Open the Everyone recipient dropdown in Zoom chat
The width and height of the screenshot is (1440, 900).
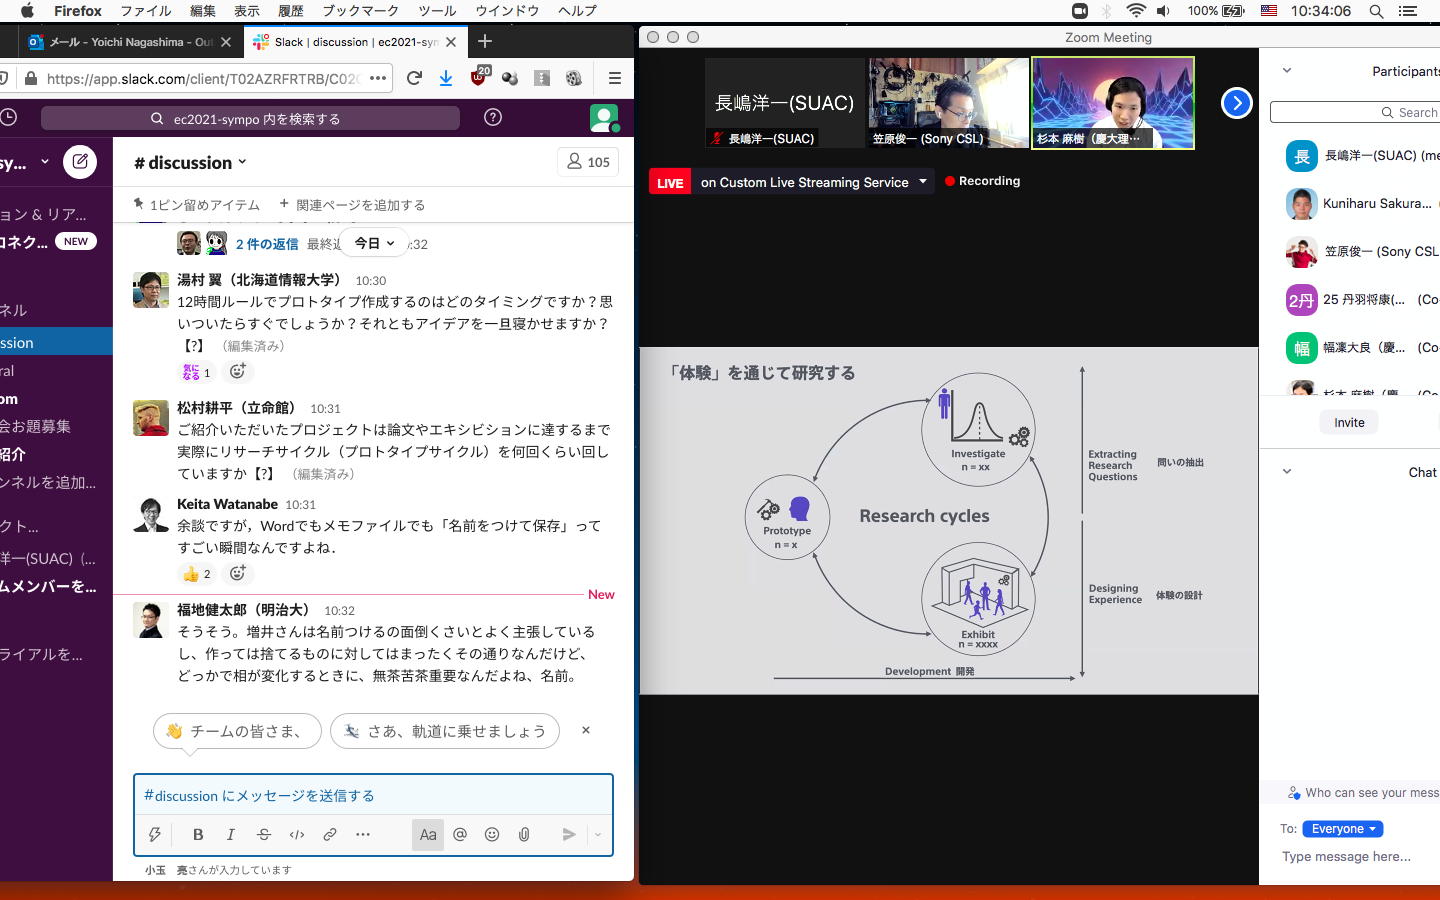[x=1343, y=828]
